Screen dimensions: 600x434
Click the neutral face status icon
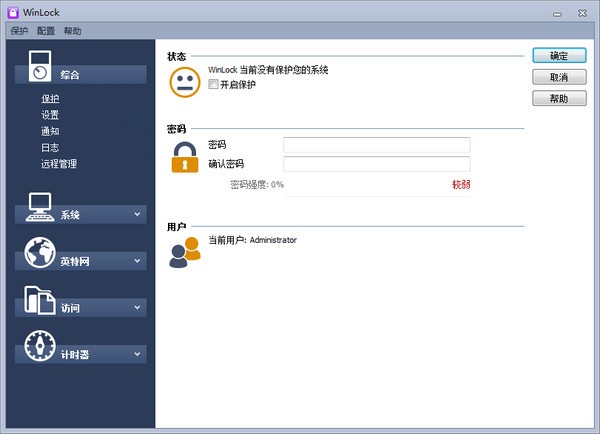coord(184,82)
